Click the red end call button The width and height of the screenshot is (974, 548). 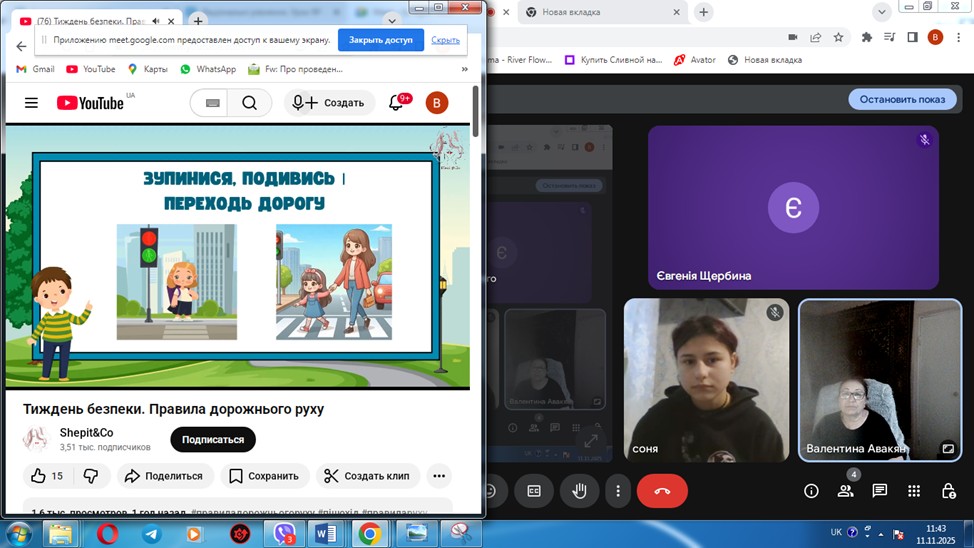click(x=661, y=491)
